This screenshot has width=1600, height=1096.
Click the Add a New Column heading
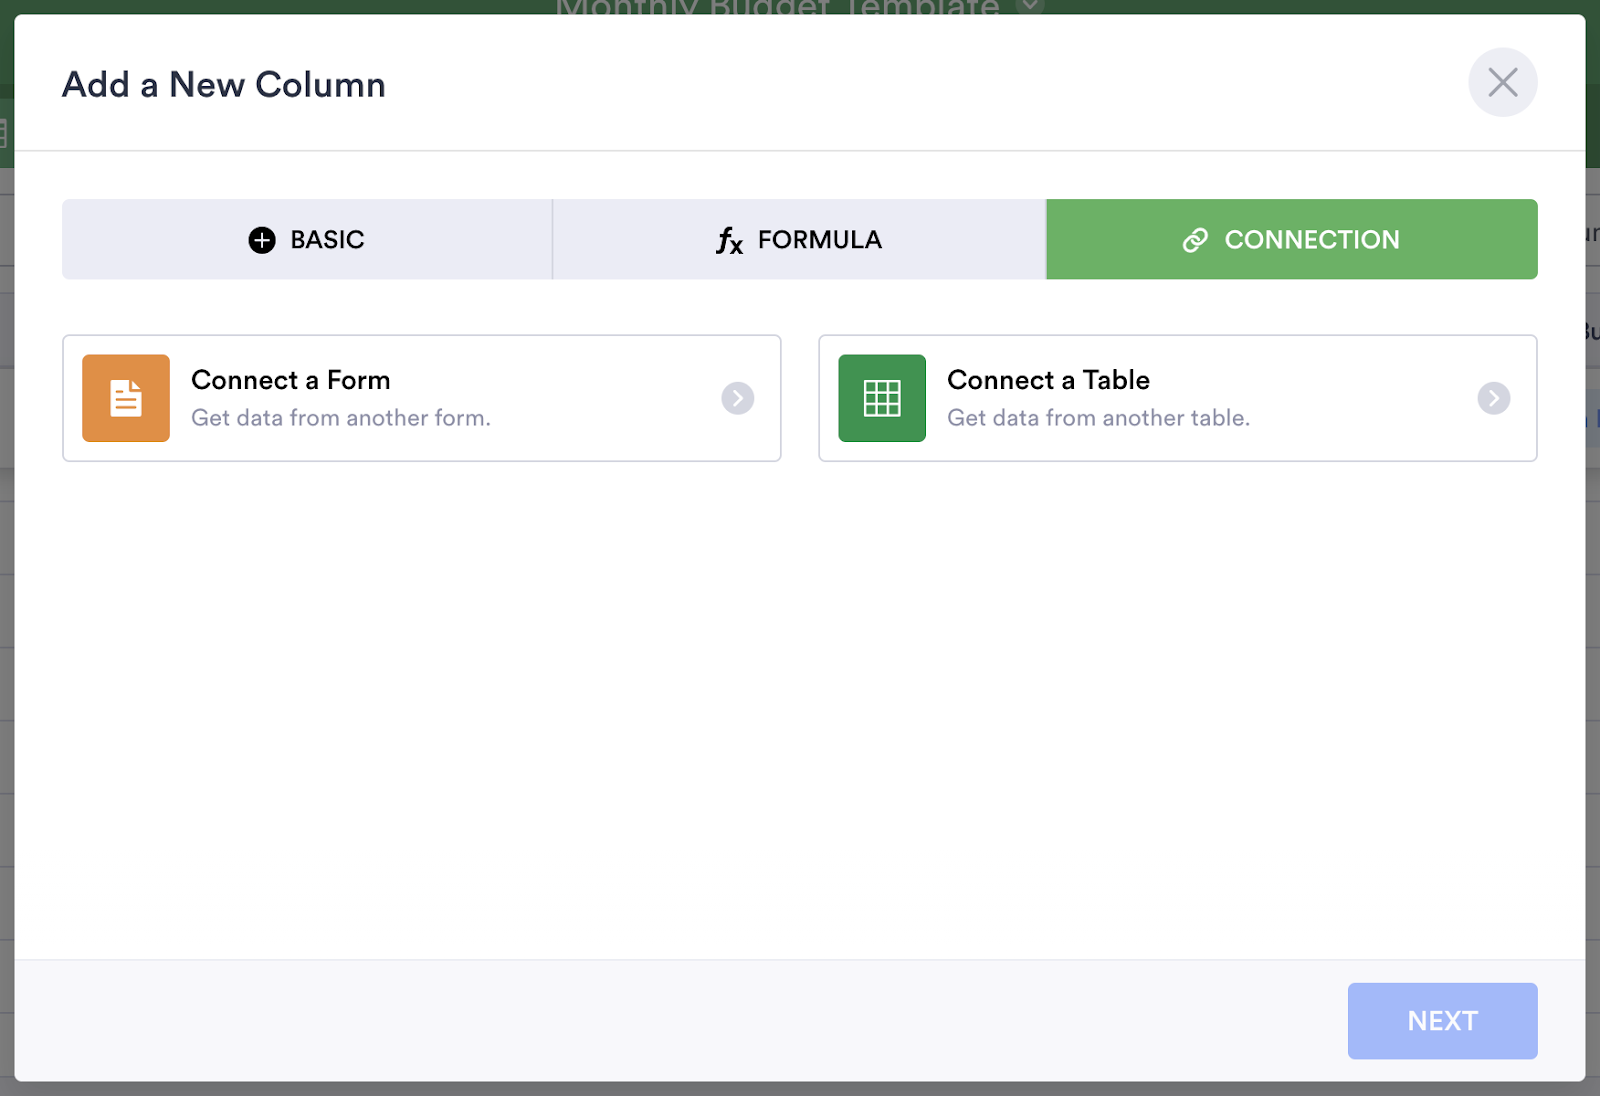coord(224,85)
